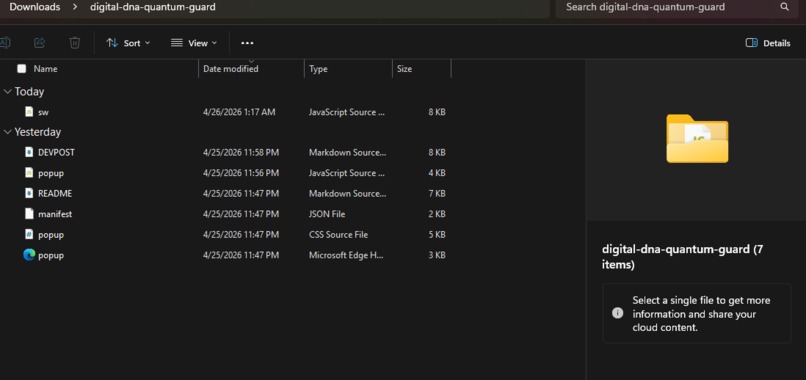Click the "Select a single file" info message
The height and width of the screenshot is (380, 806).
(701, 313)
